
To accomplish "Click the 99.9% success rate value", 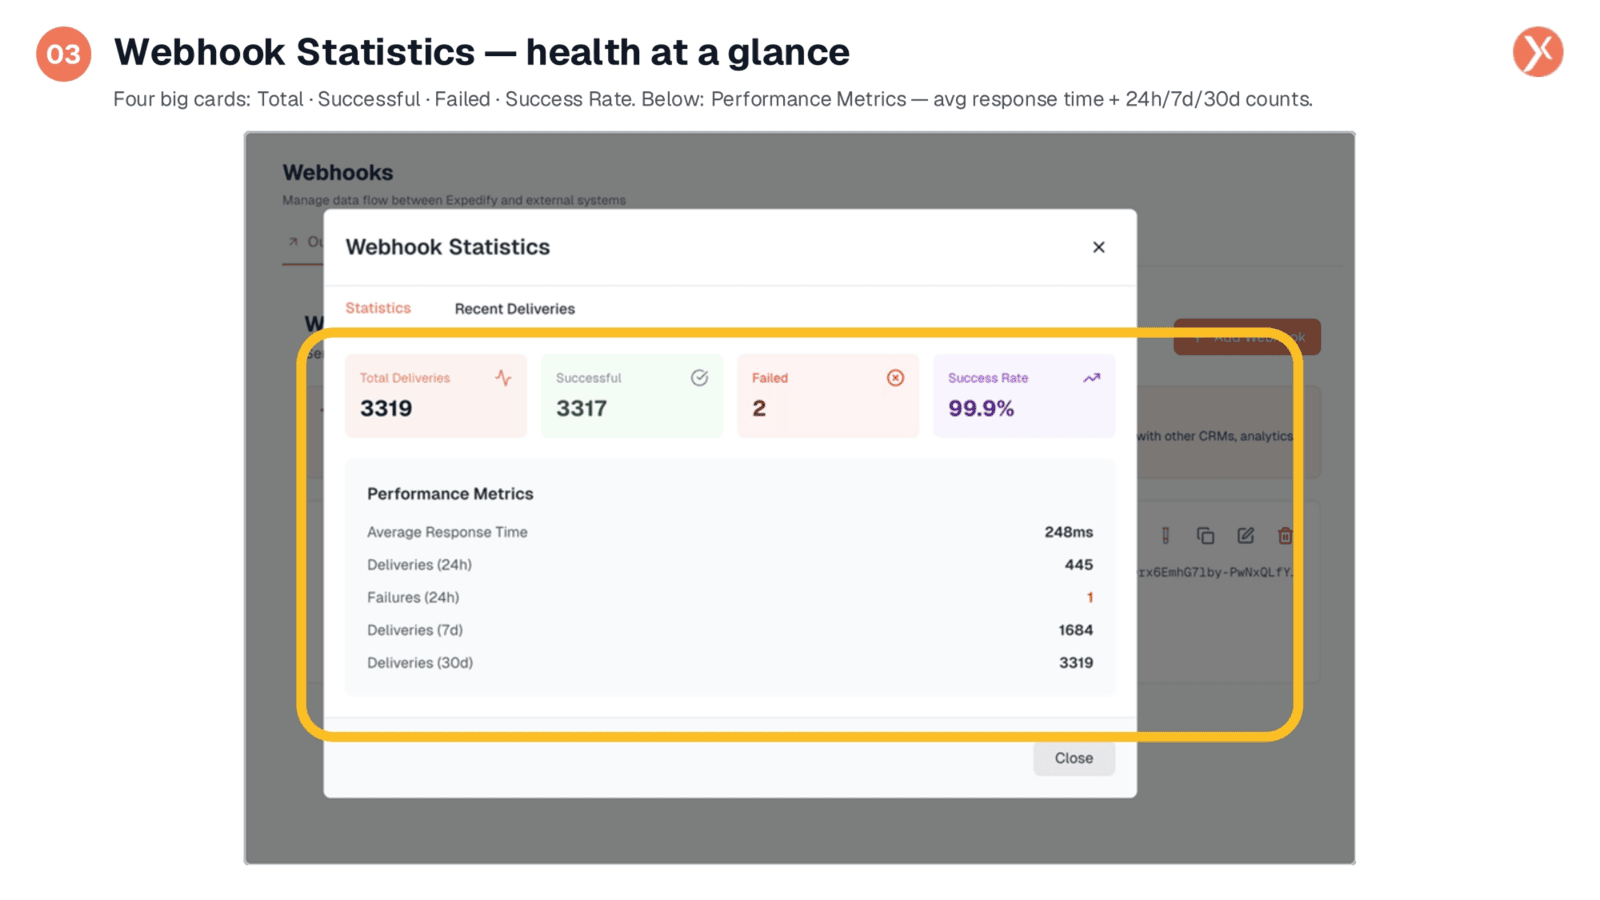I will [x=981, y=408].
